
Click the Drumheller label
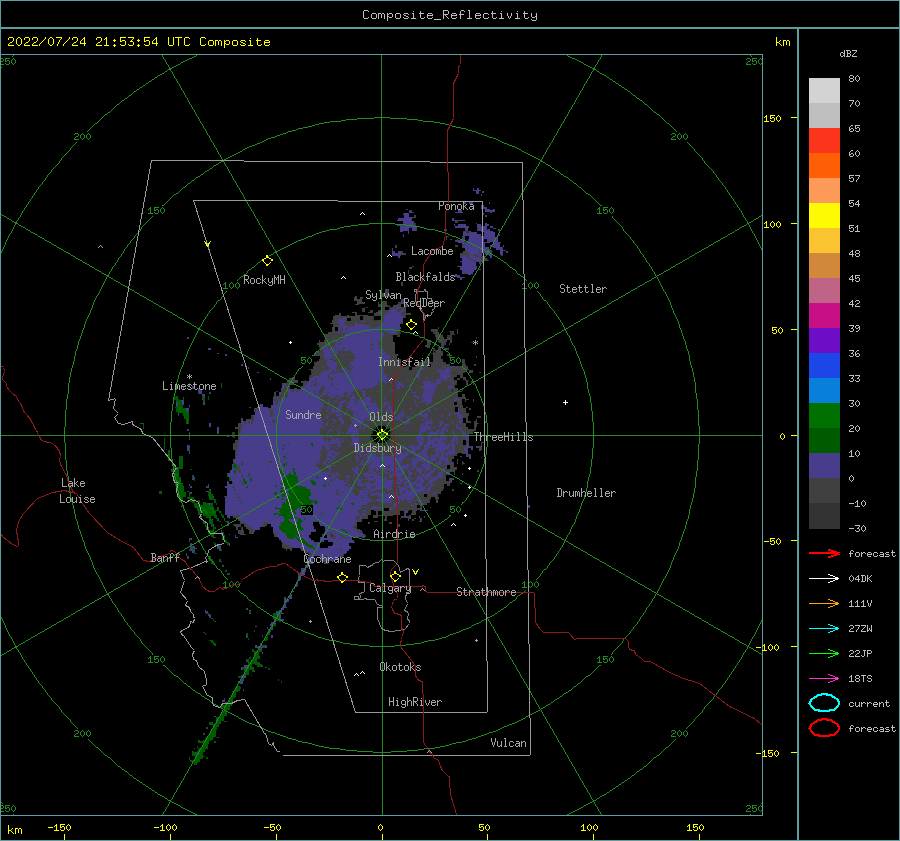coord(586,493)
